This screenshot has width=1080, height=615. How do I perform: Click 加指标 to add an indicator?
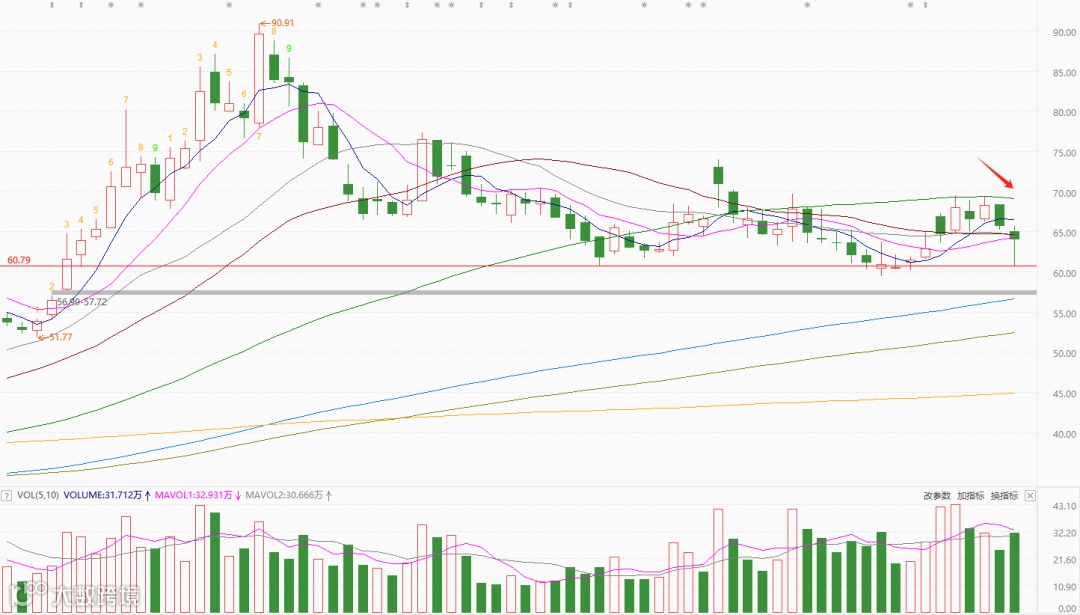[x=970, y=495]
